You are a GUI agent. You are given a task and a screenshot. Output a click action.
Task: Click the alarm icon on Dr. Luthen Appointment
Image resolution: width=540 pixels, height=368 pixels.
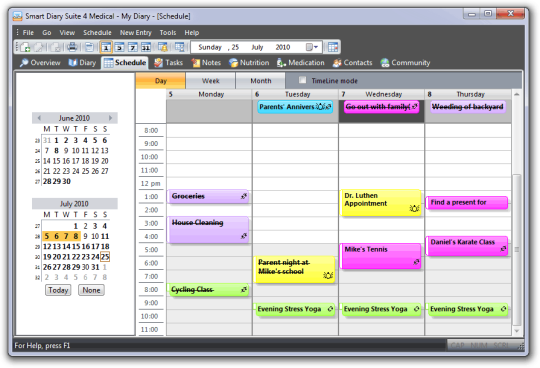[414, 208]
